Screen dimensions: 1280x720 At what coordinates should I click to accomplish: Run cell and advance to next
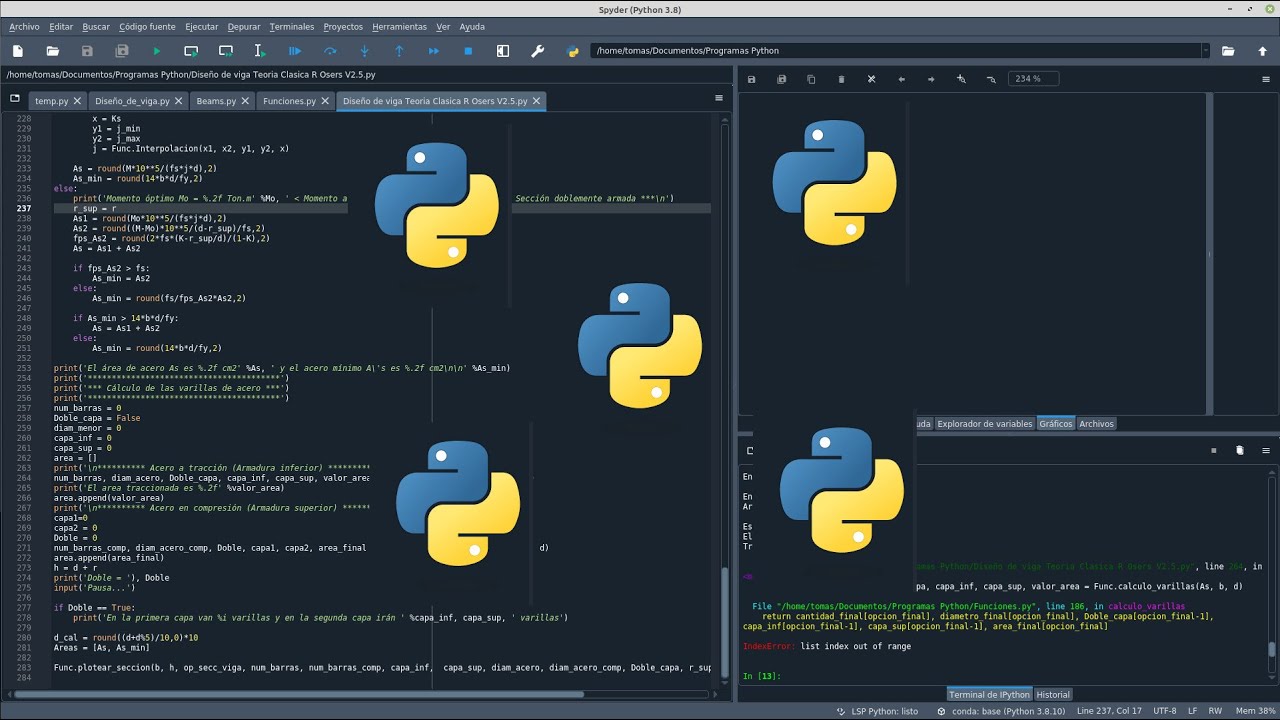pyautogui.click(x=226, y=51)
